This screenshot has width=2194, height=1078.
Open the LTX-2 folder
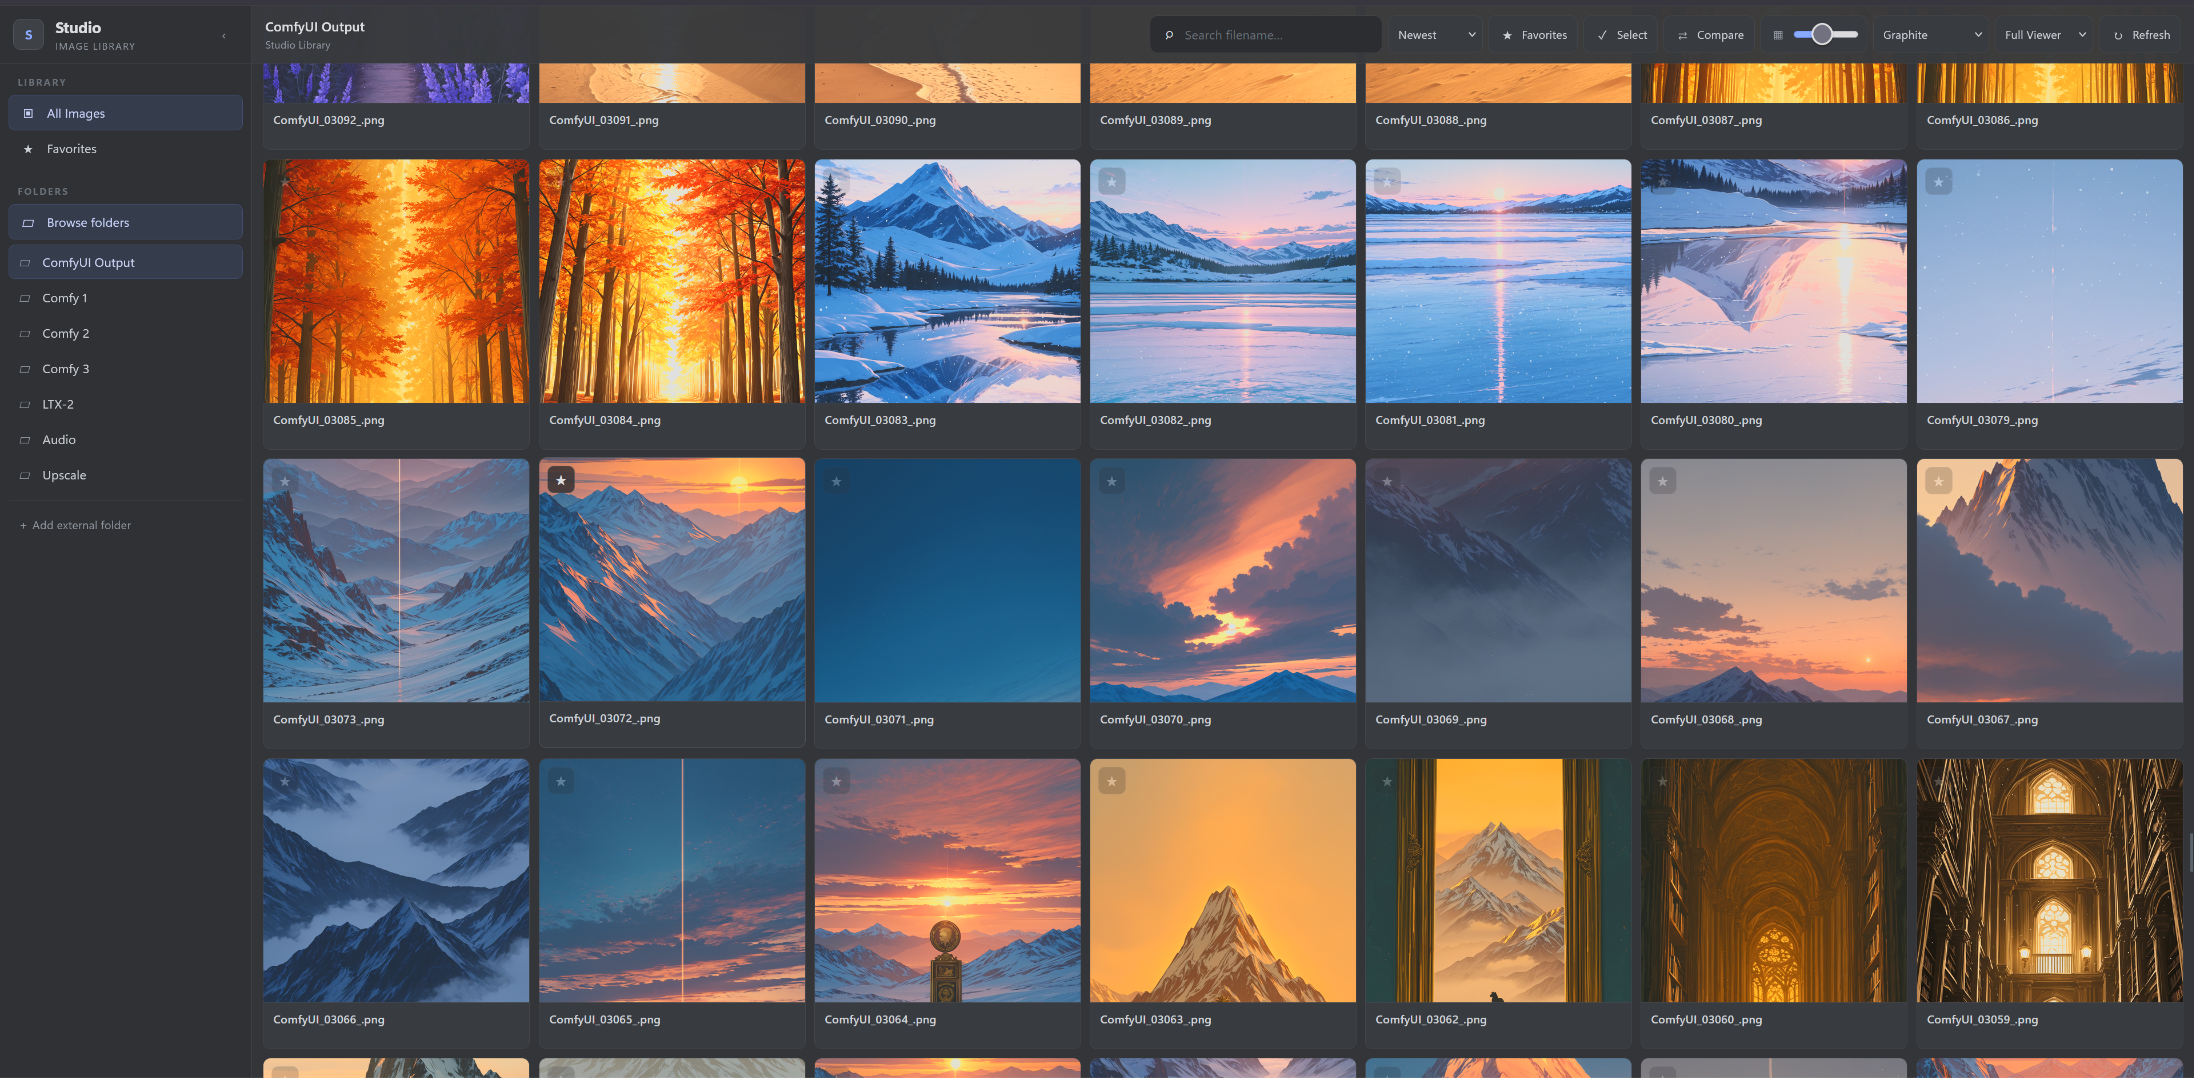126,405
